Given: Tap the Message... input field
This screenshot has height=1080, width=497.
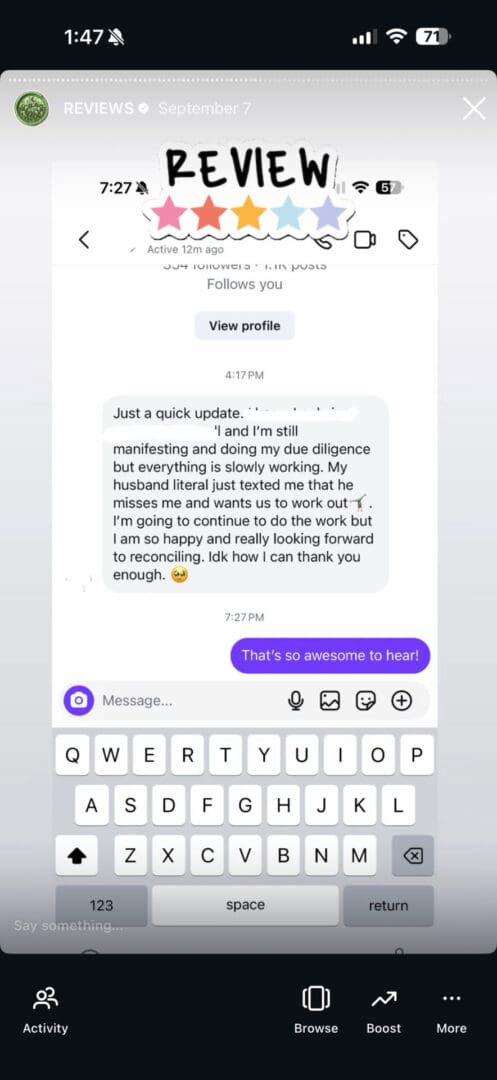Looking at the screenshot, I should pyautogui.click(x=189, y=700).
